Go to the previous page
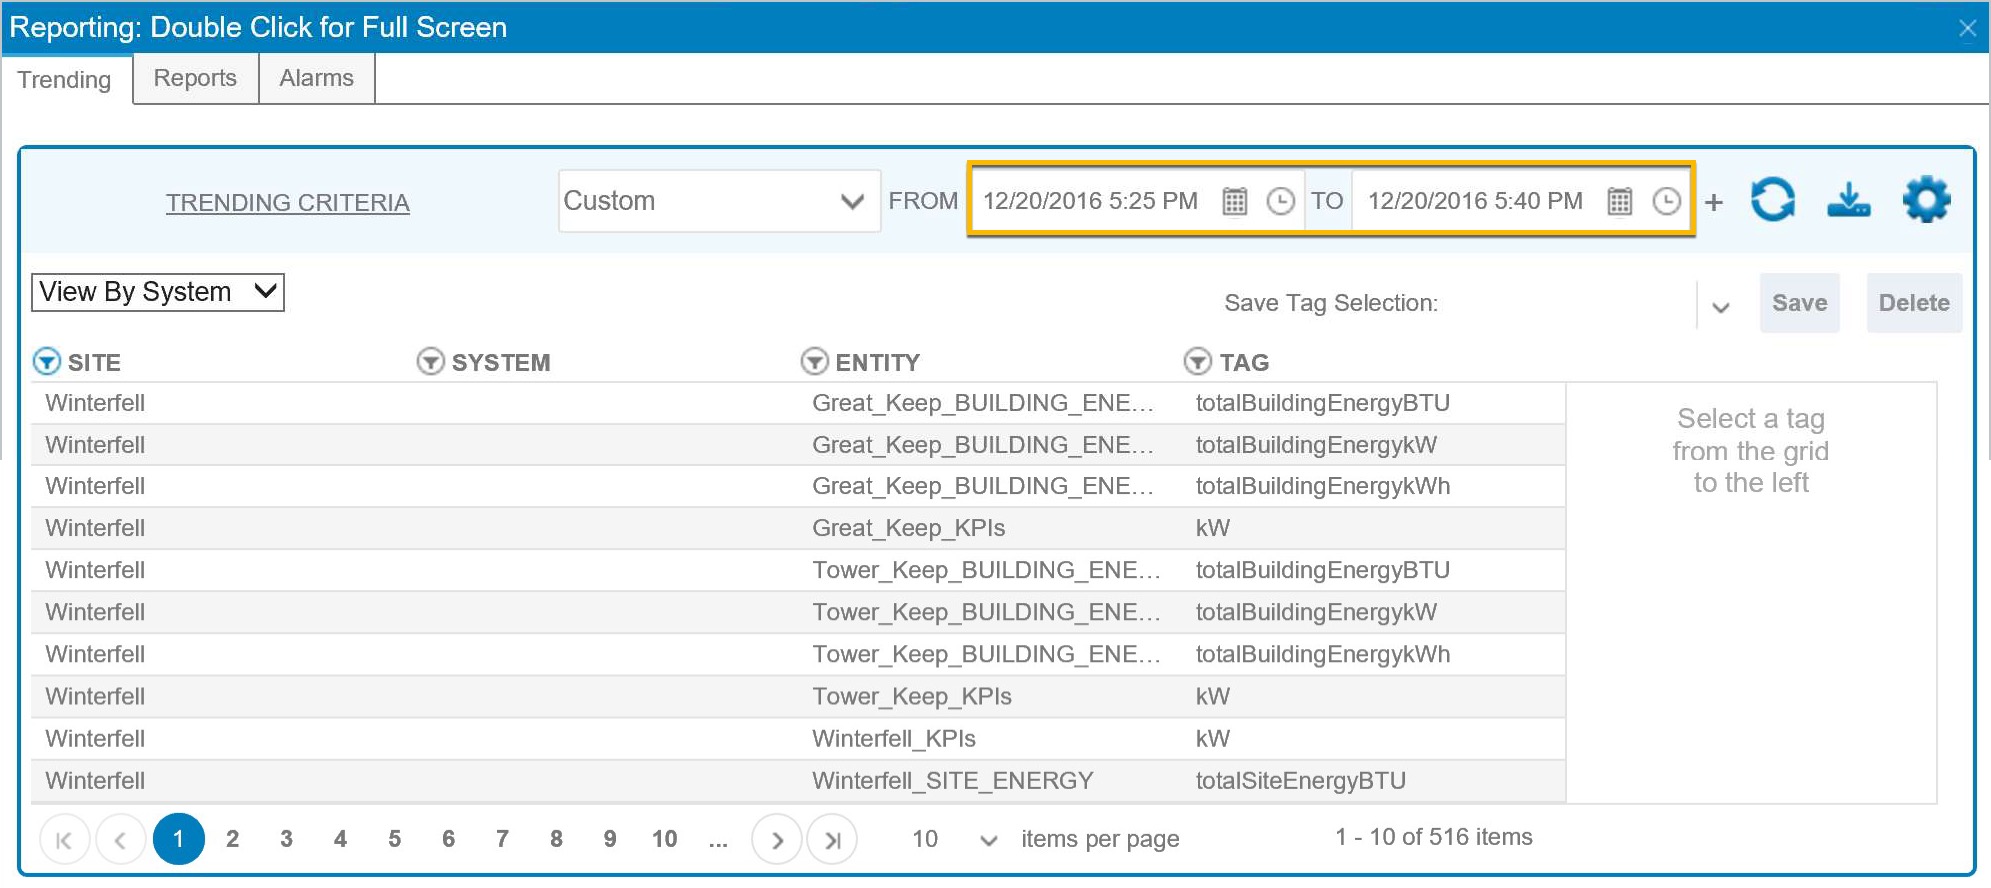This screenshot has width=1991, height=888. pyautogui.click(x=120, y=839)
